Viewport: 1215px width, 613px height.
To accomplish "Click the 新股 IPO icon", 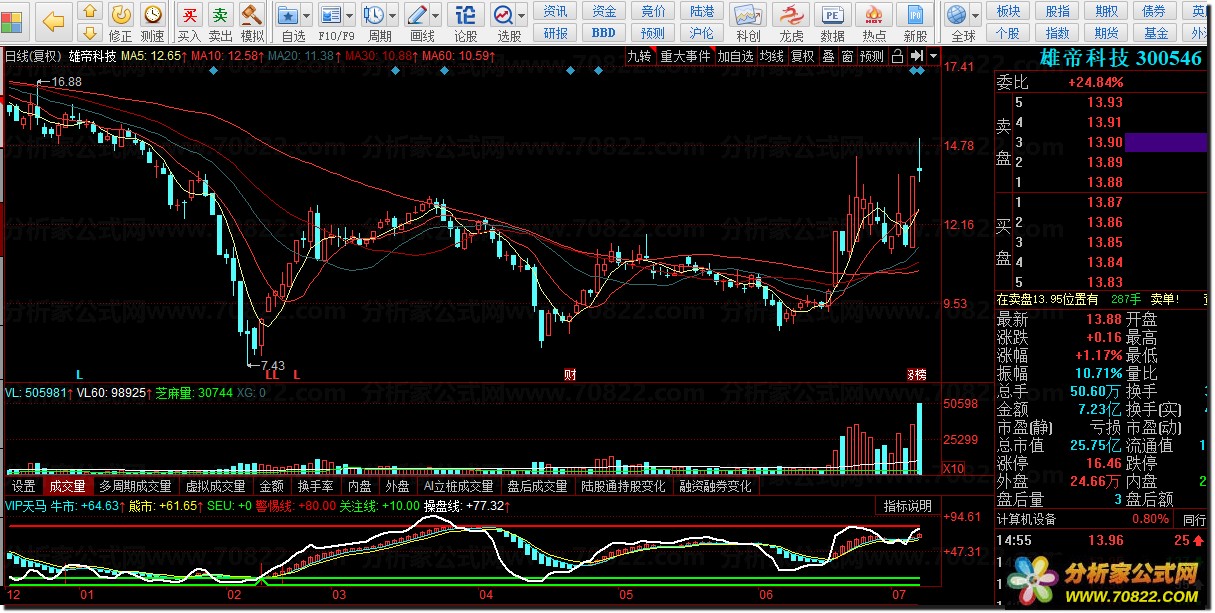I will click(915, 21).
